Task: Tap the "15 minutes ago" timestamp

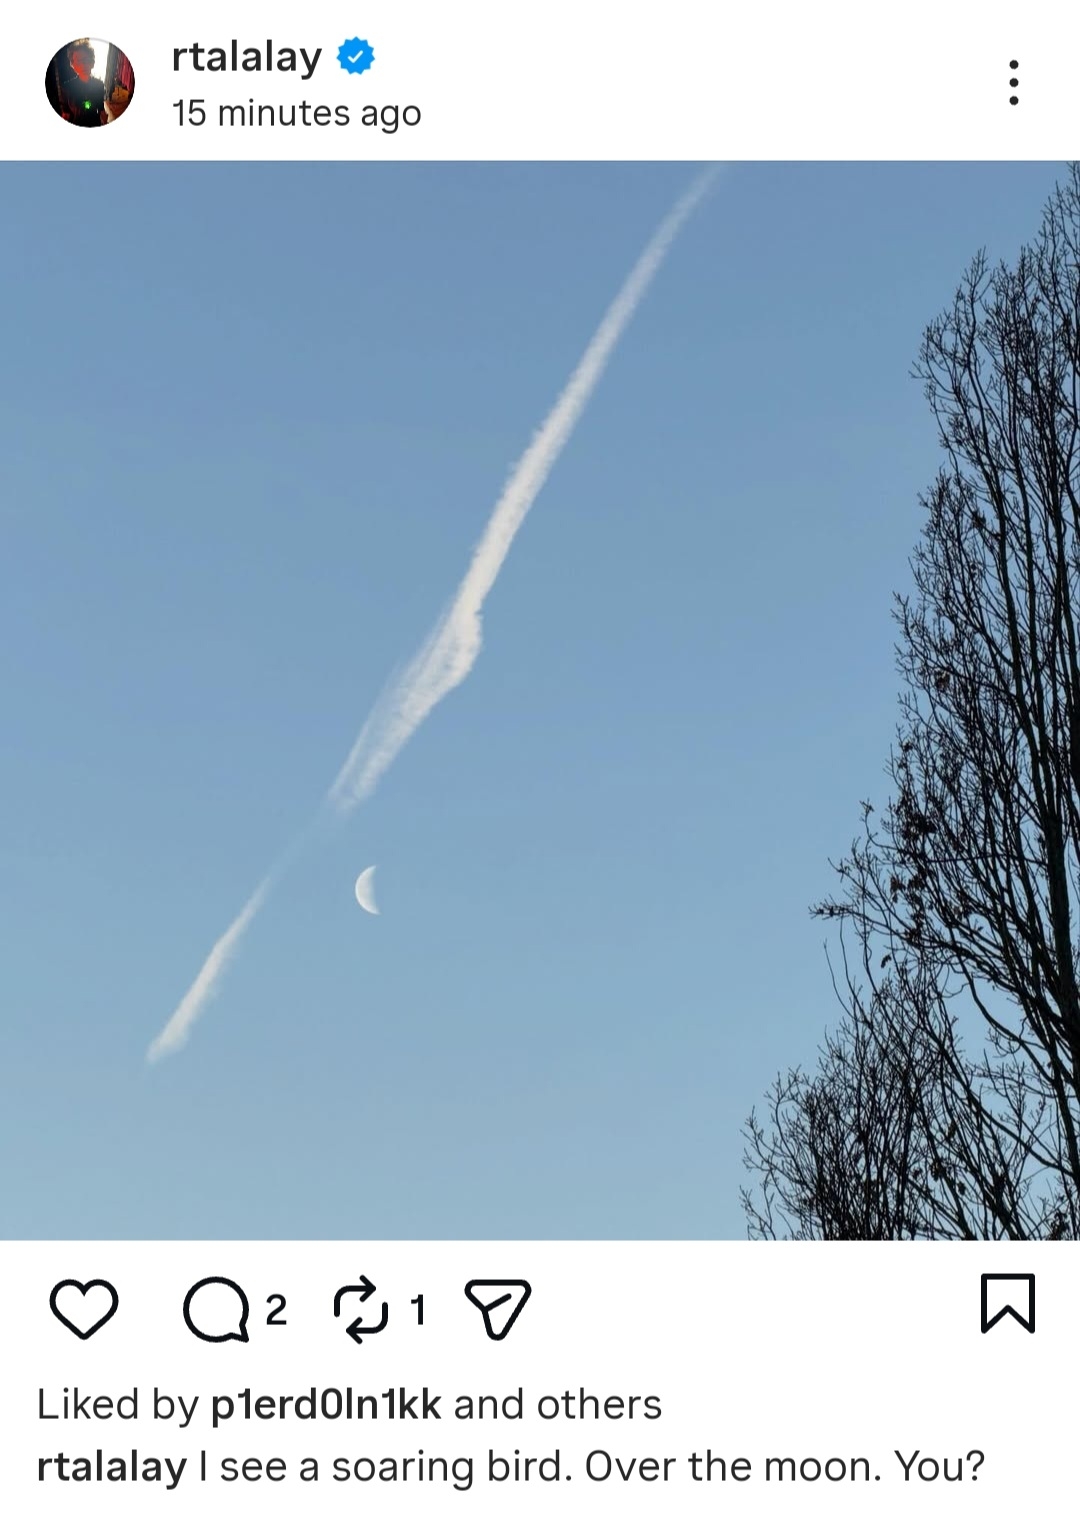Action: point(296,113)
